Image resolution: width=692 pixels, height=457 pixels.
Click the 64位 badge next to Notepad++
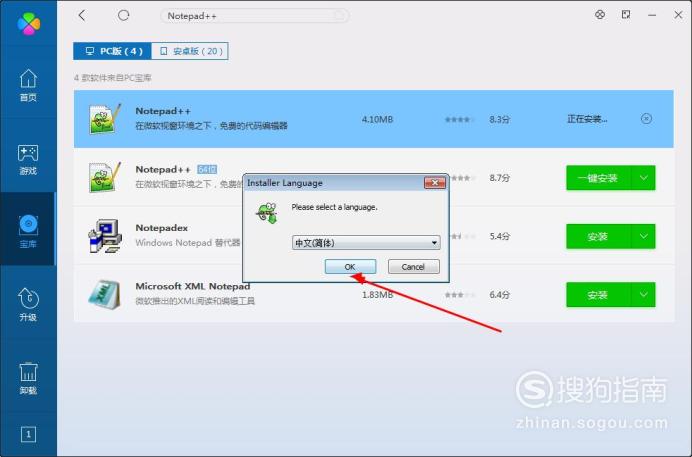coord(207,169)
